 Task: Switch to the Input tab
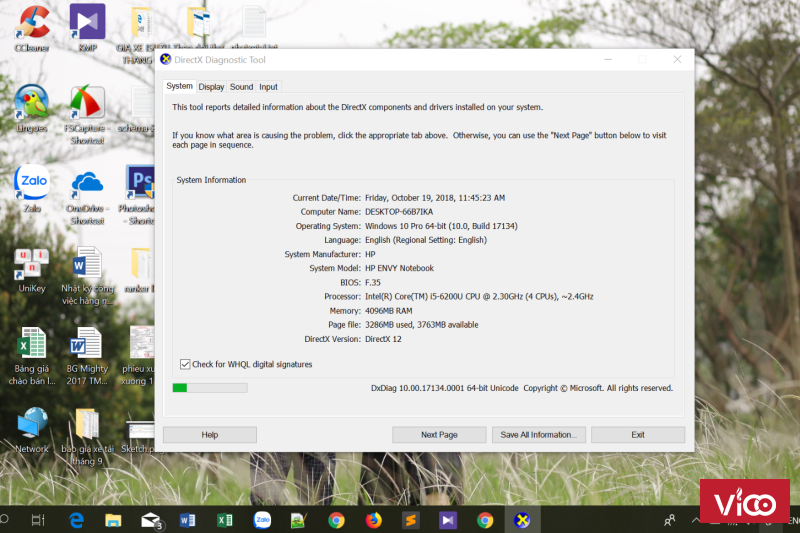[x=268, y=87]
